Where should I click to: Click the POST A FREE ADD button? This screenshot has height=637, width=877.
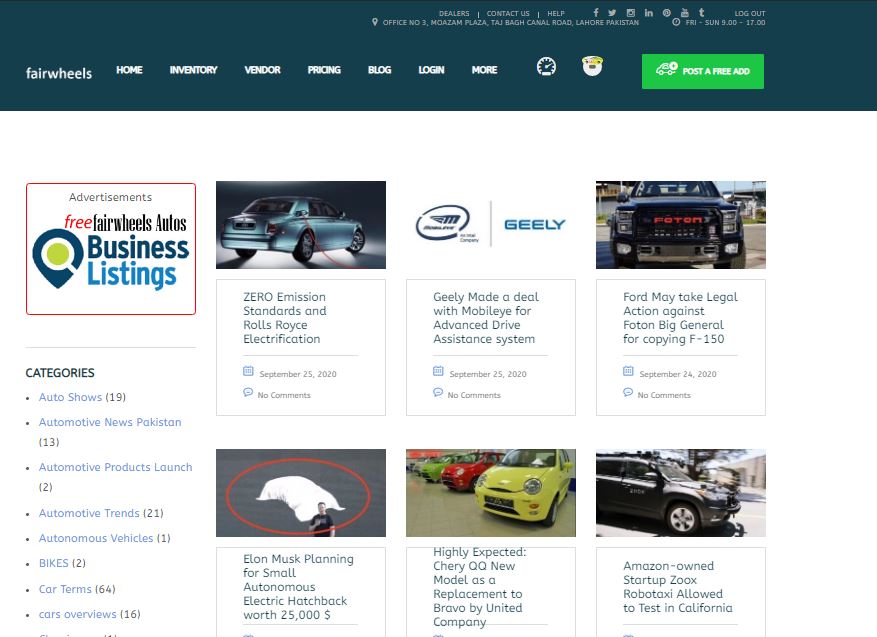tap(702, 72)
